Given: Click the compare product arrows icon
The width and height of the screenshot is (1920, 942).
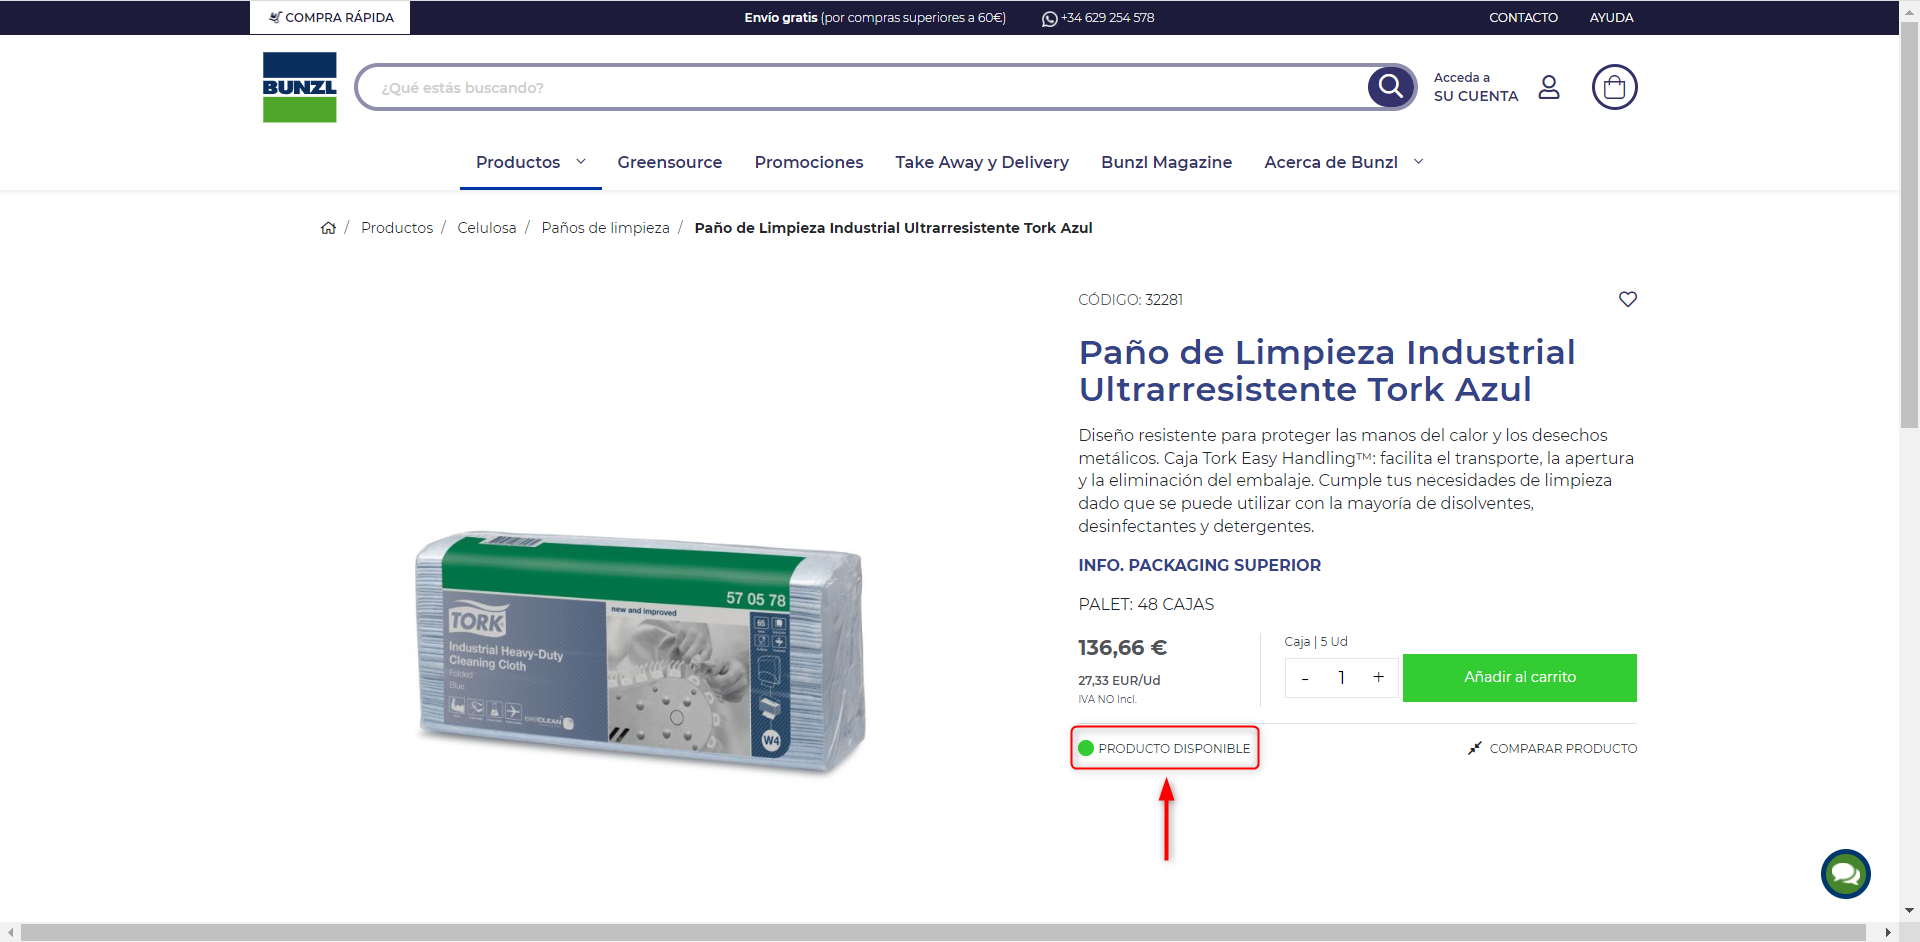Looking at the screenshot, I should click(x=1475, y=748).
